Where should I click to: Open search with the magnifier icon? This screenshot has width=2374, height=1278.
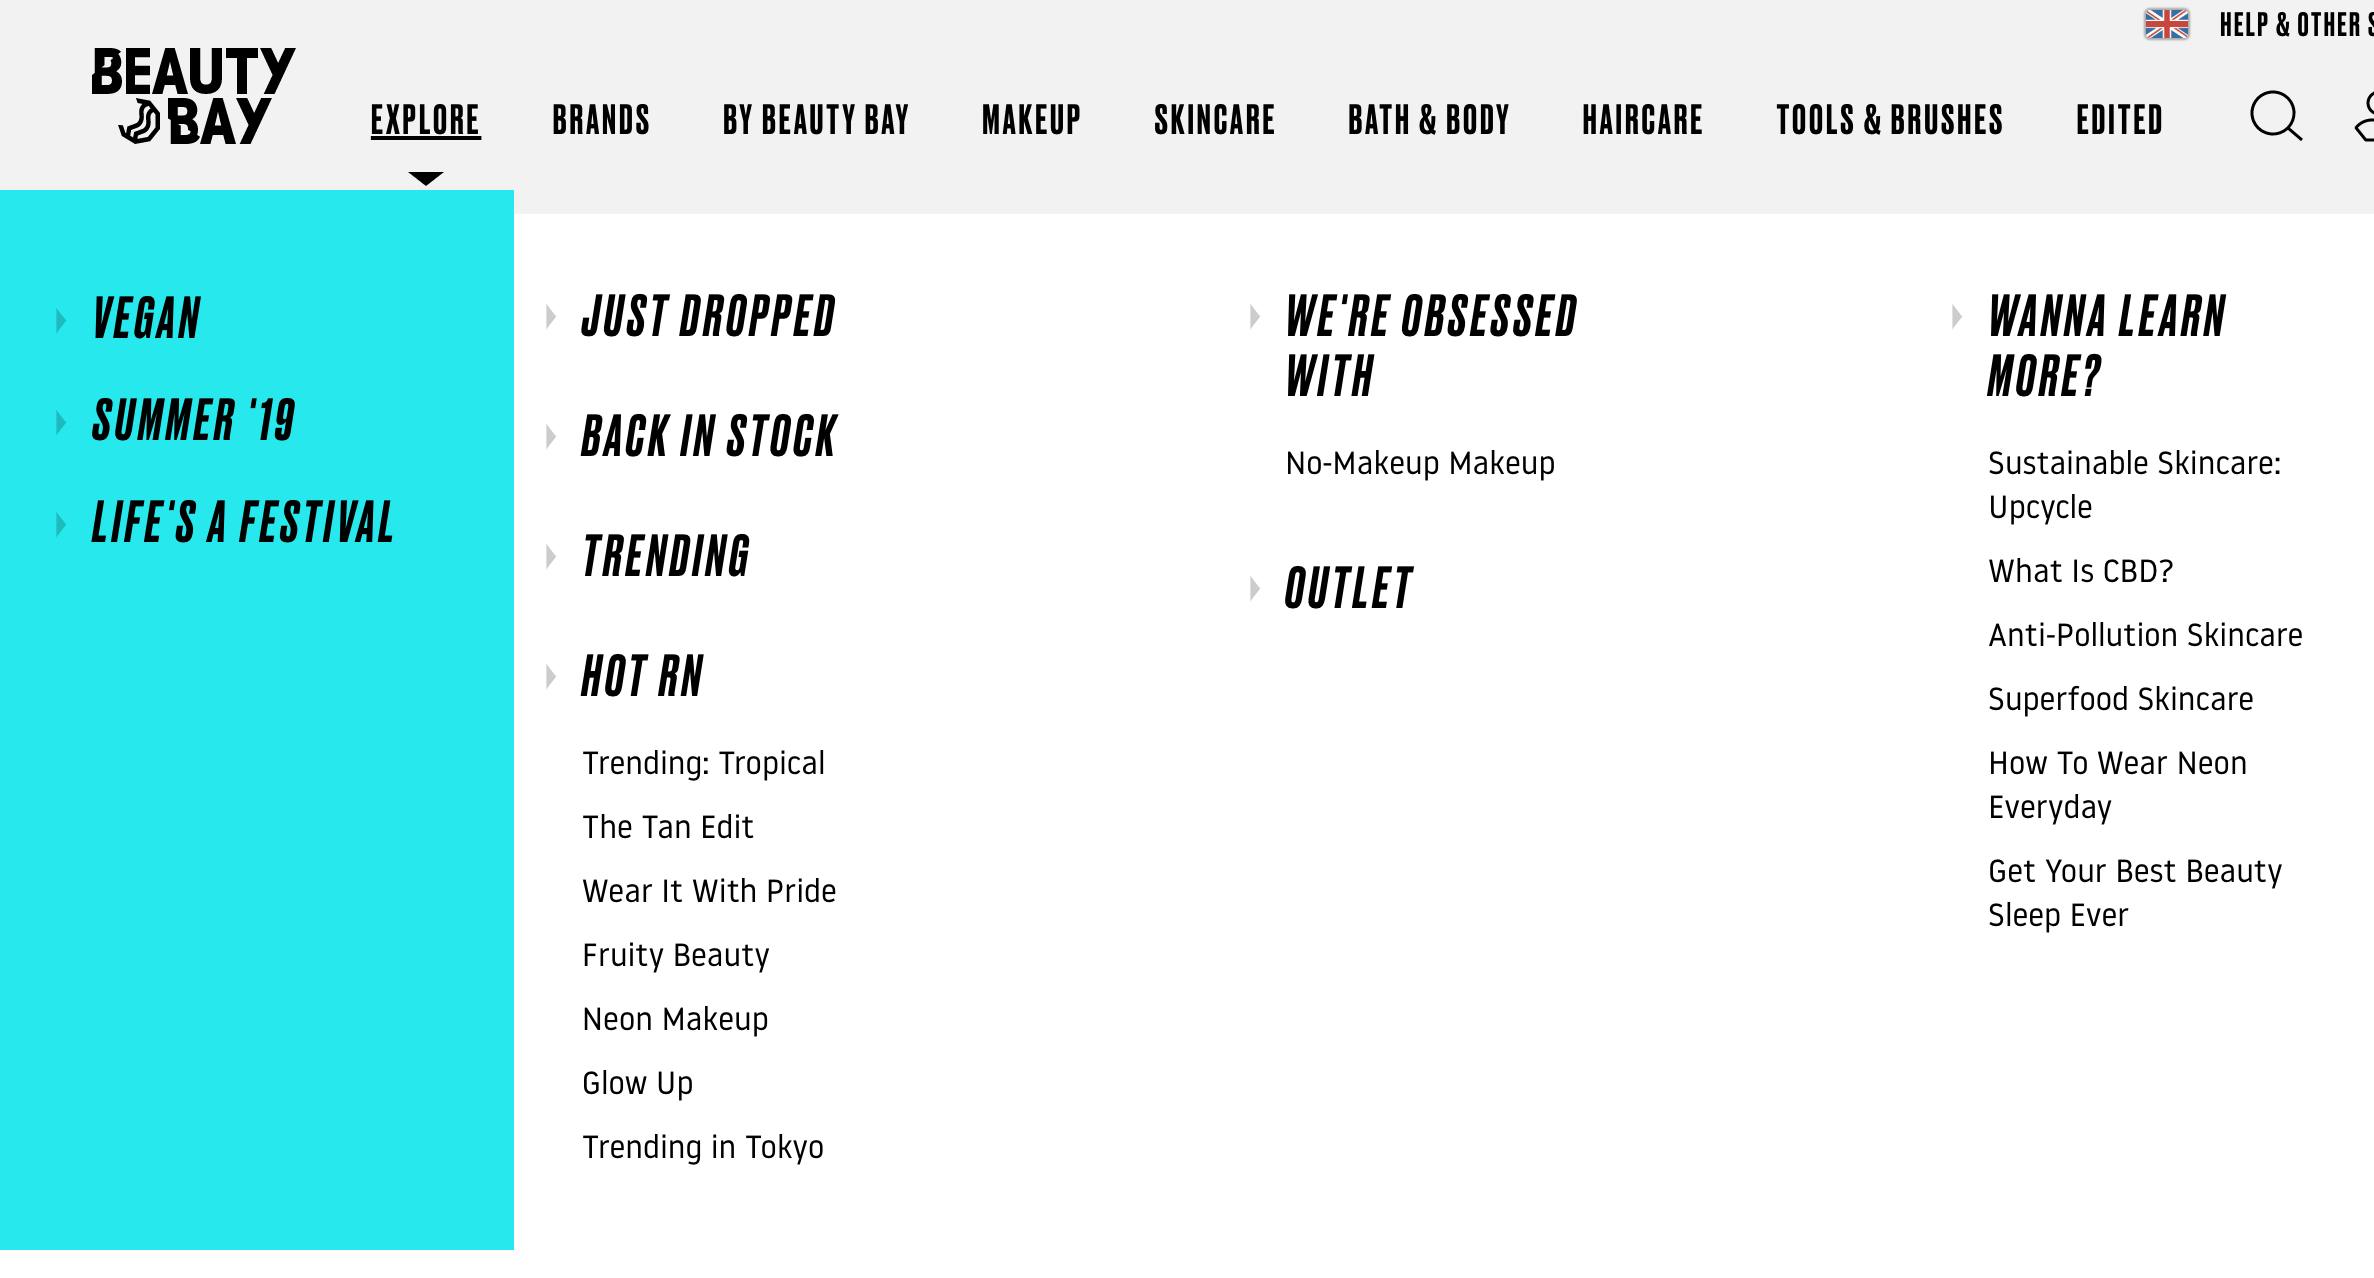[x=2275, y=117]
